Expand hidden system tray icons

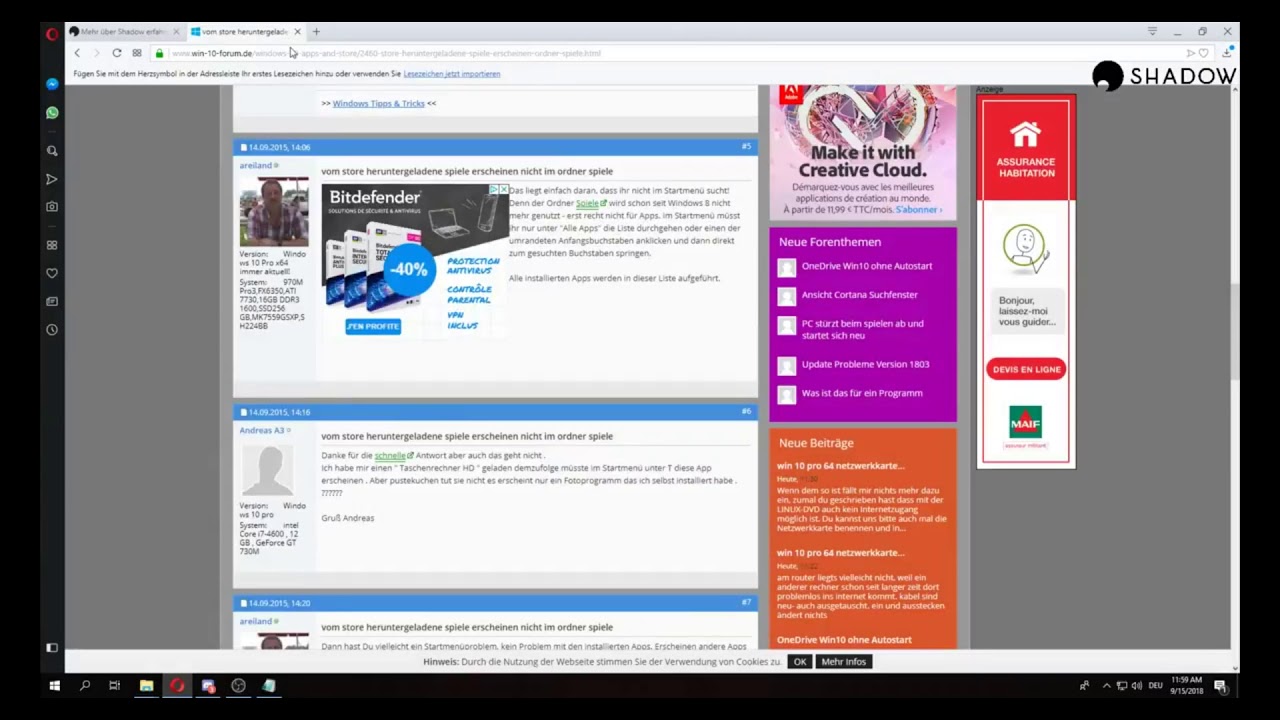[x=1106, y=686]
